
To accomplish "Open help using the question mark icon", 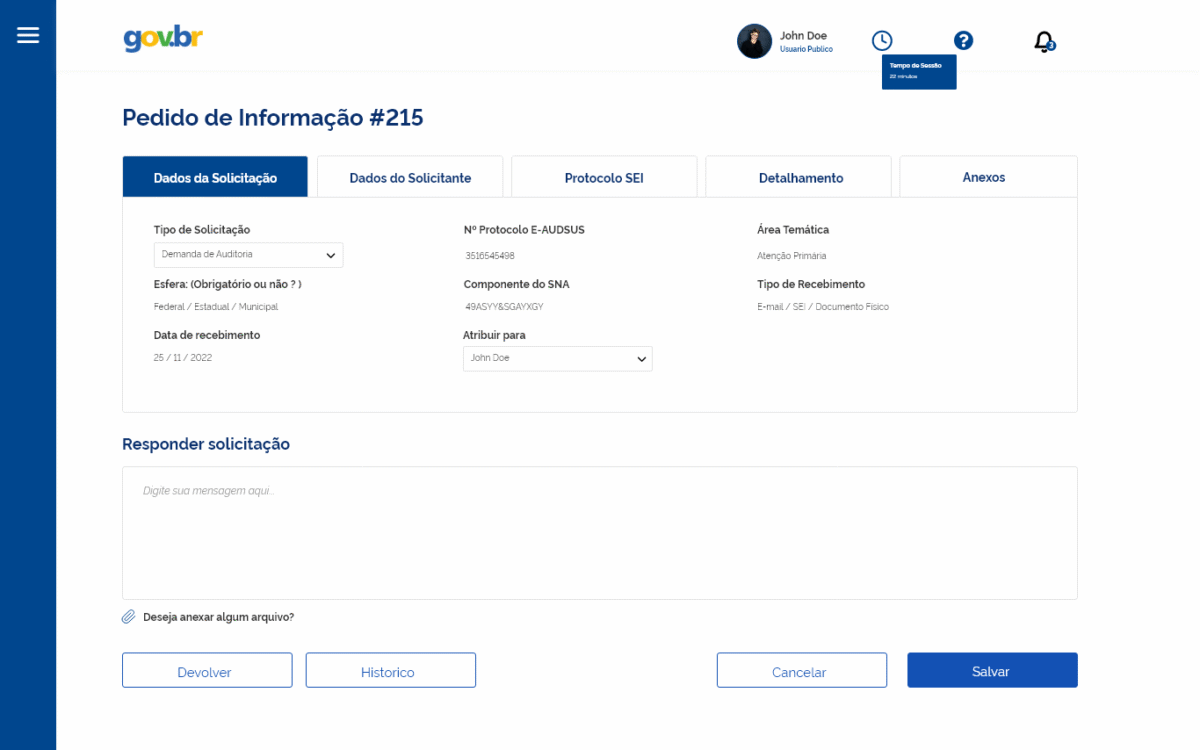I will [963, 40].
